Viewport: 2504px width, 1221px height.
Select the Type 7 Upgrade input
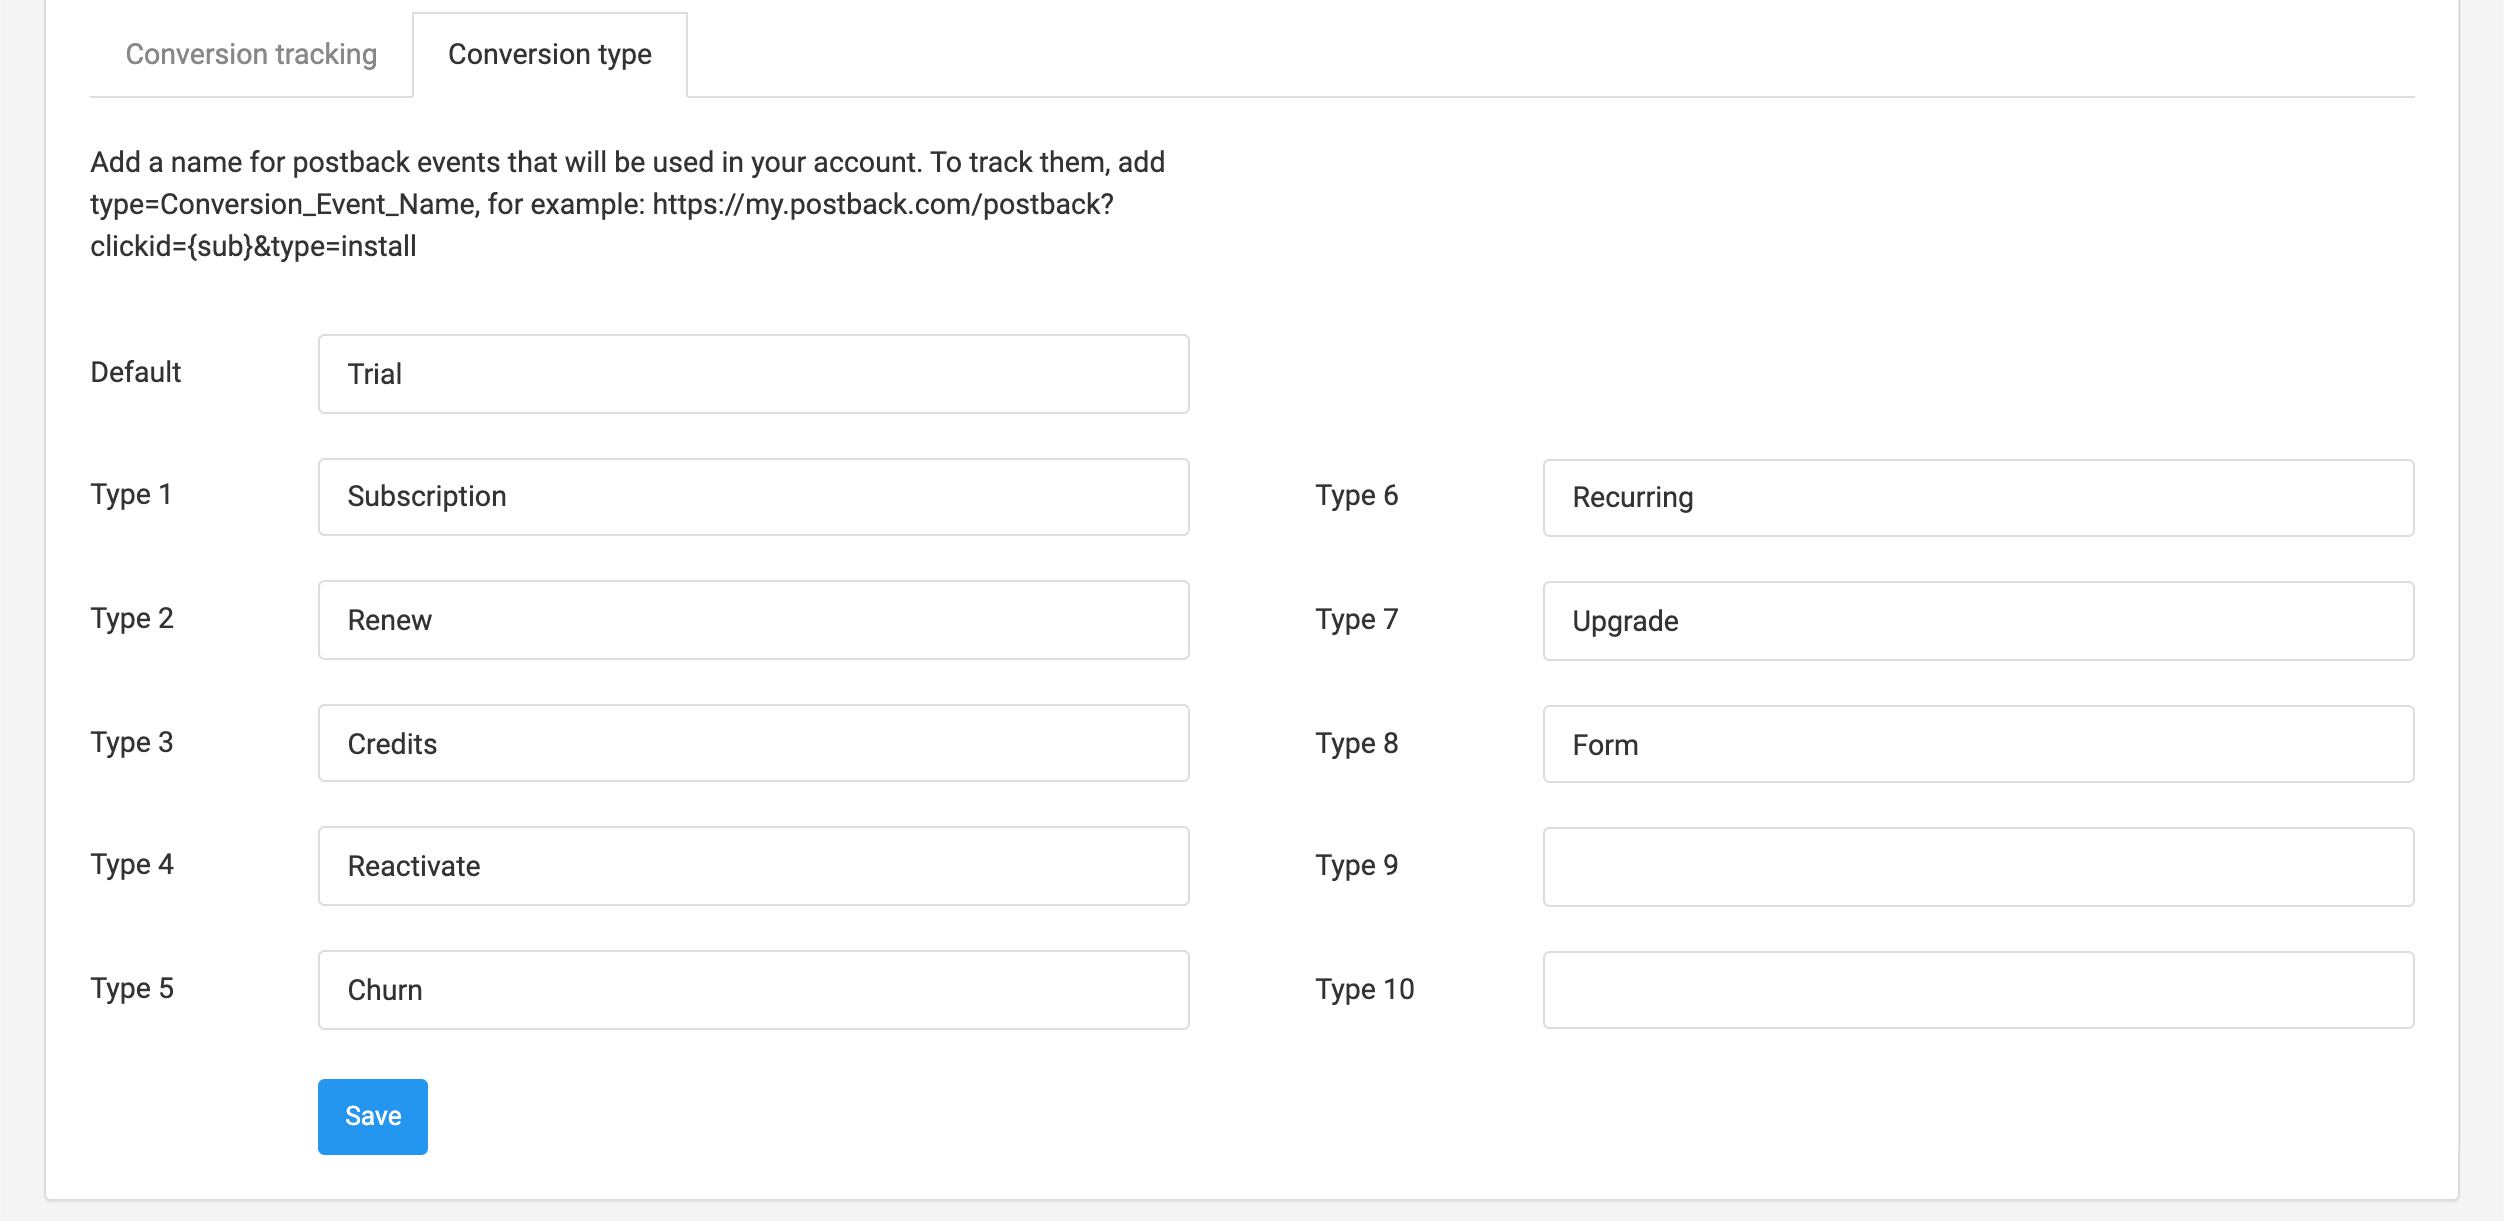[x=1978, y=621]
